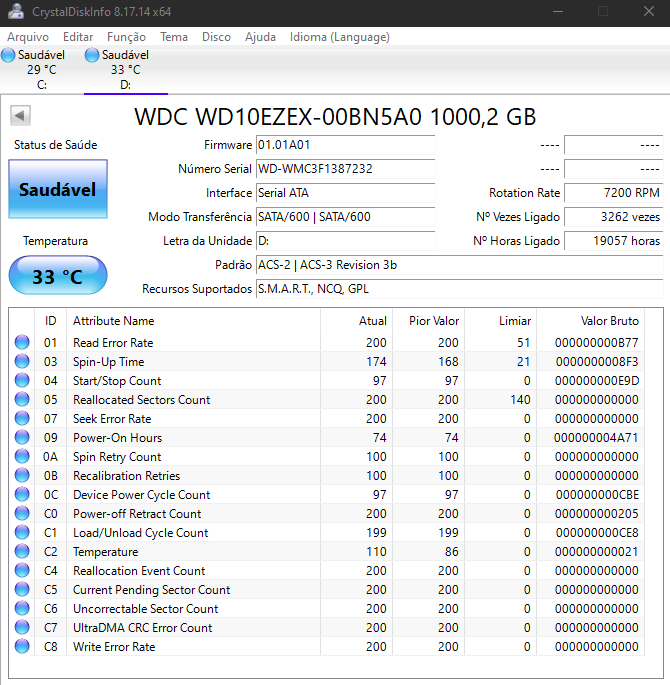The image size is (670, 685).
Task: Click the status orb for Temperature attribute
Action: pos(22,551)
